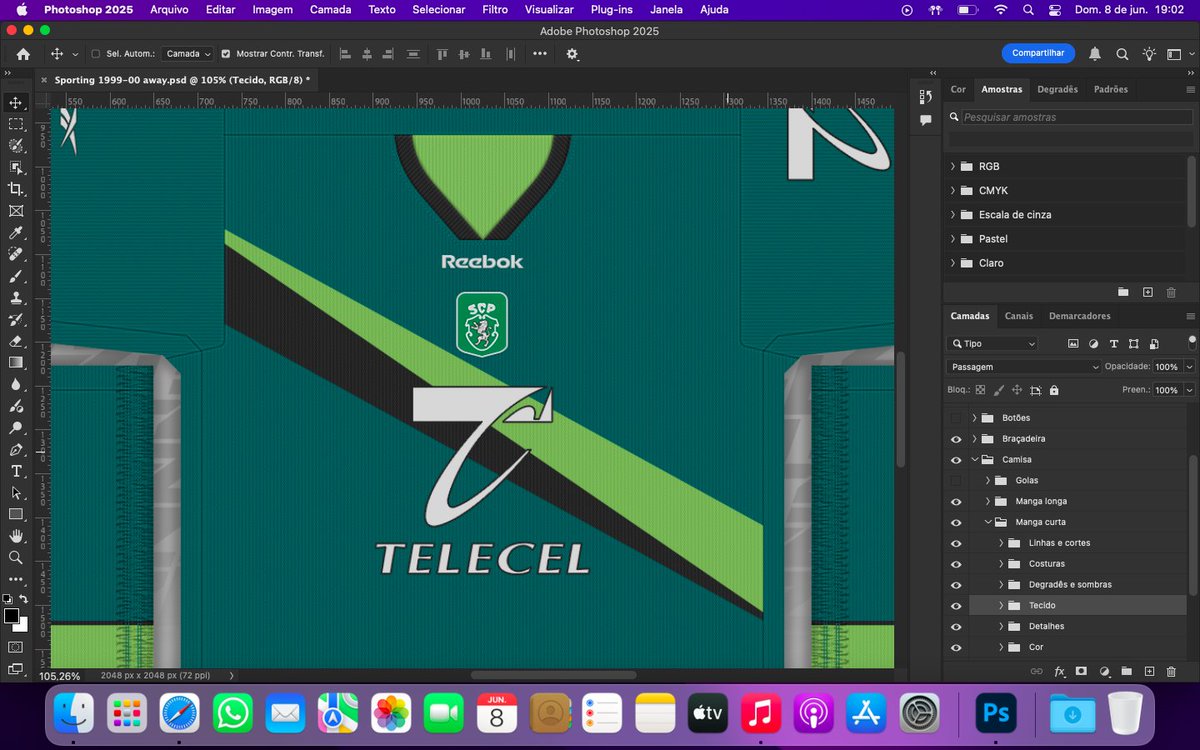
Task: Select the Spot Healing Brush tool
Action: pos(16,254)
